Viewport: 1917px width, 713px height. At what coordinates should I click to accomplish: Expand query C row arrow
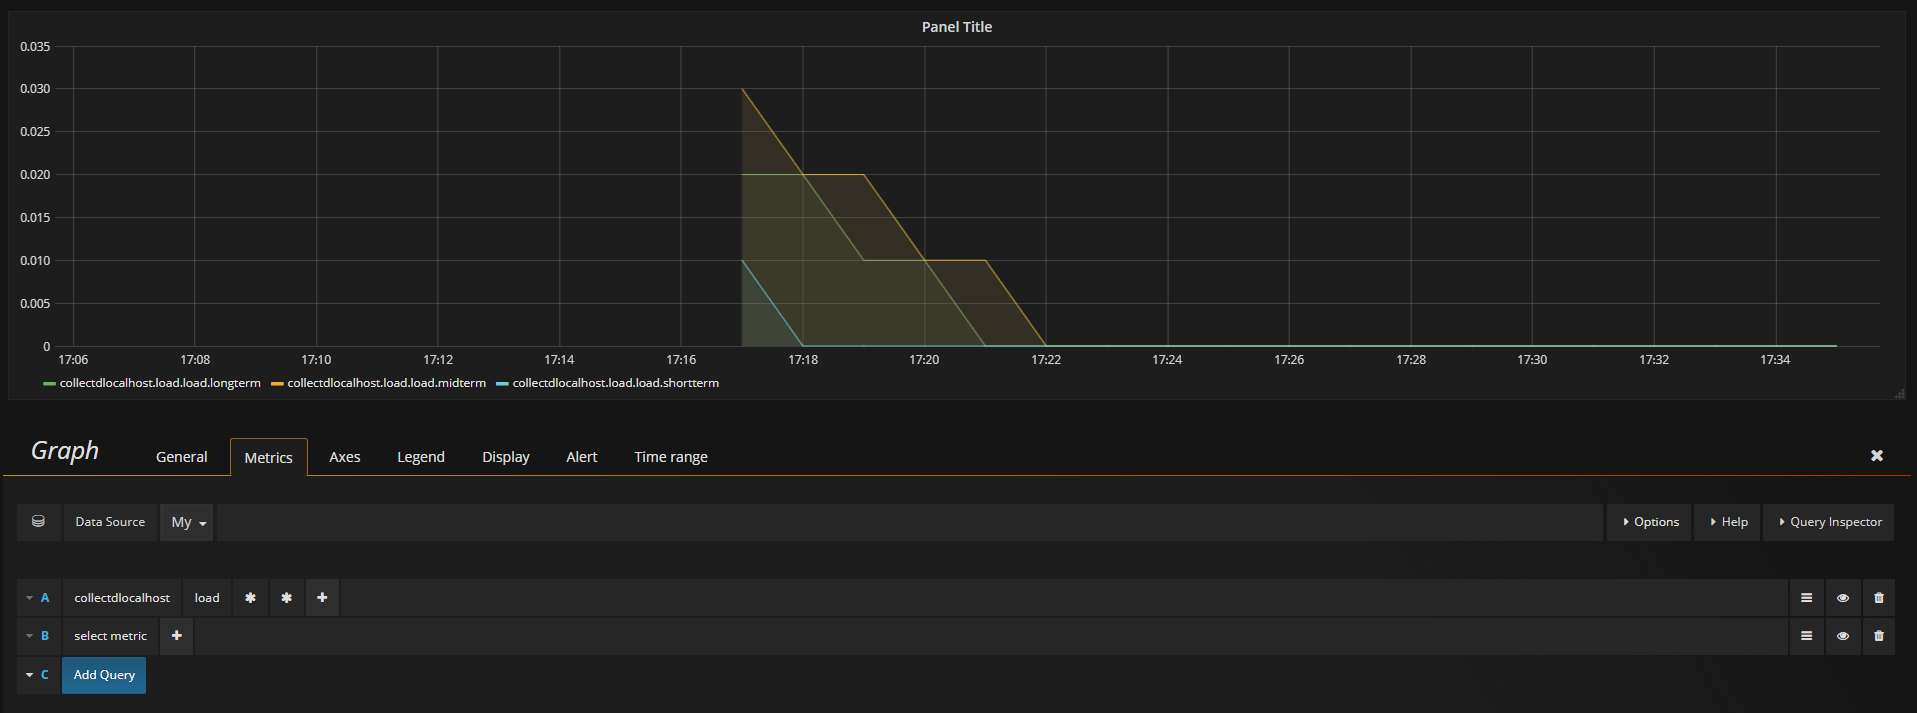[29, 675]
